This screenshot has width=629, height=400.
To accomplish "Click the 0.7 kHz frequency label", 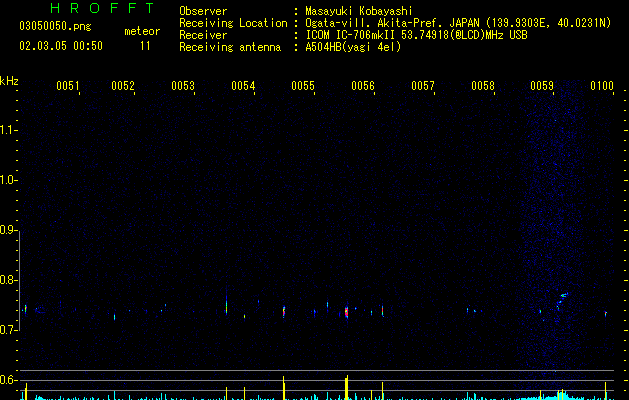I will [8, 330].
